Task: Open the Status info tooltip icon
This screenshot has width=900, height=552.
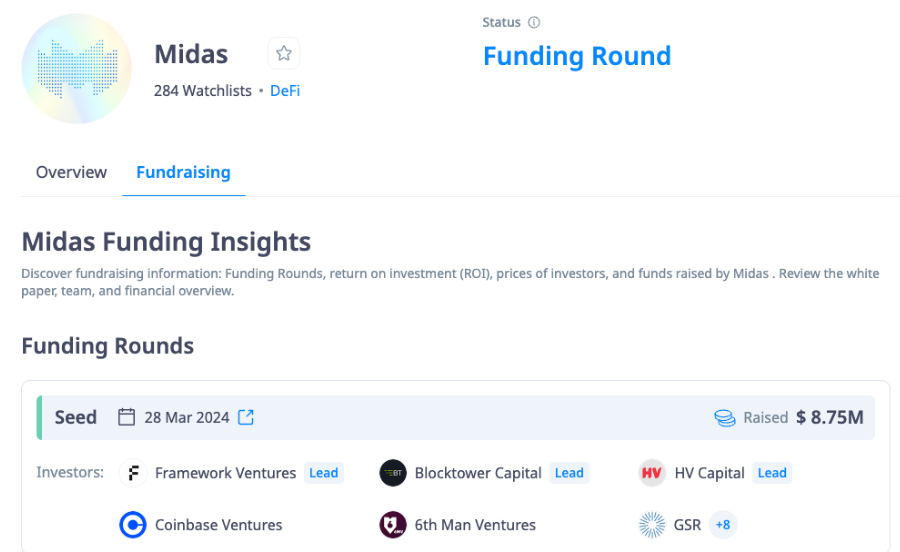Action: tap(534, 22)
